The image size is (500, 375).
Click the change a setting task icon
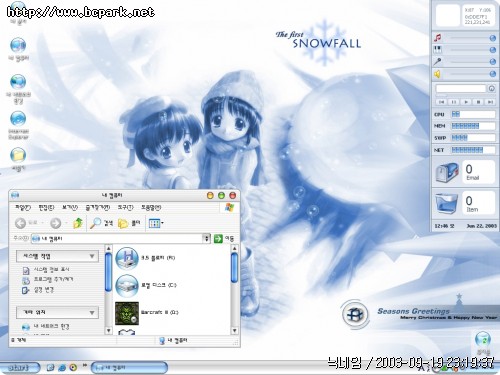[x=26, y=290]
